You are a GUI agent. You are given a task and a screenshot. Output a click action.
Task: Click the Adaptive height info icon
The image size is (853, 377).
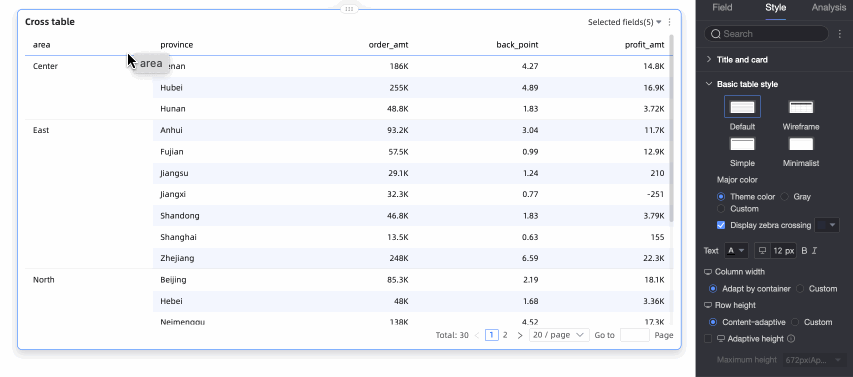791,338
